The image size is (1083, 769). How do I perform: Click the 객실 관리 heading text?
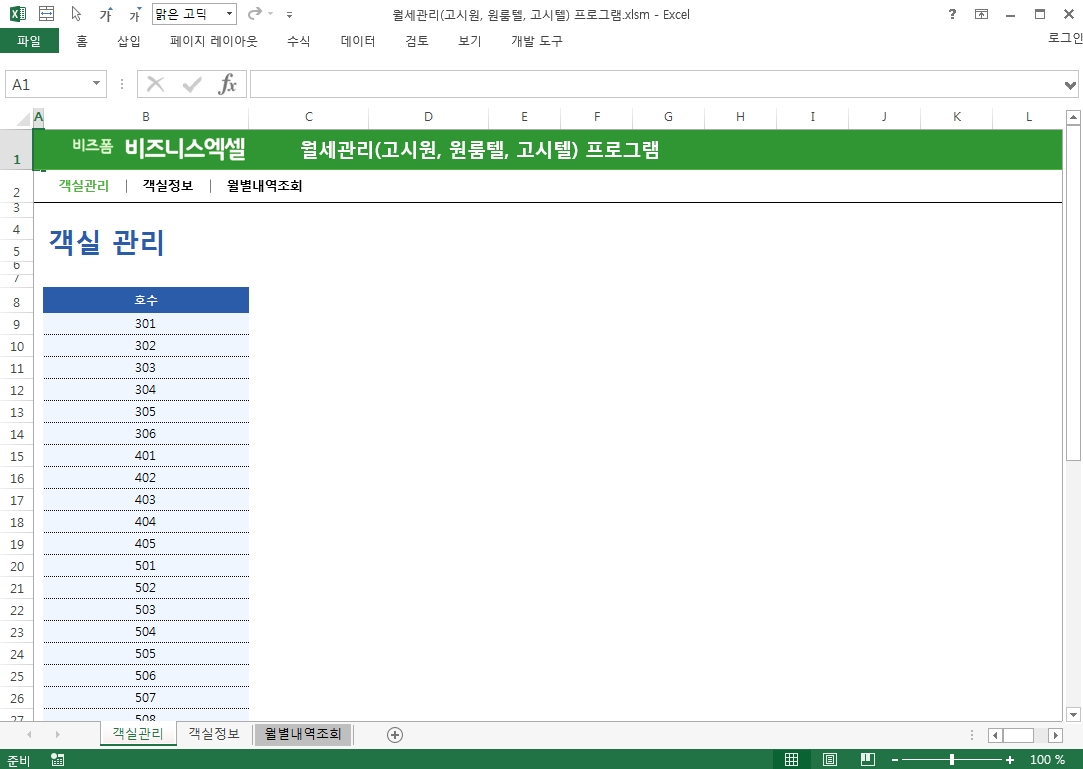pos(106,243)
